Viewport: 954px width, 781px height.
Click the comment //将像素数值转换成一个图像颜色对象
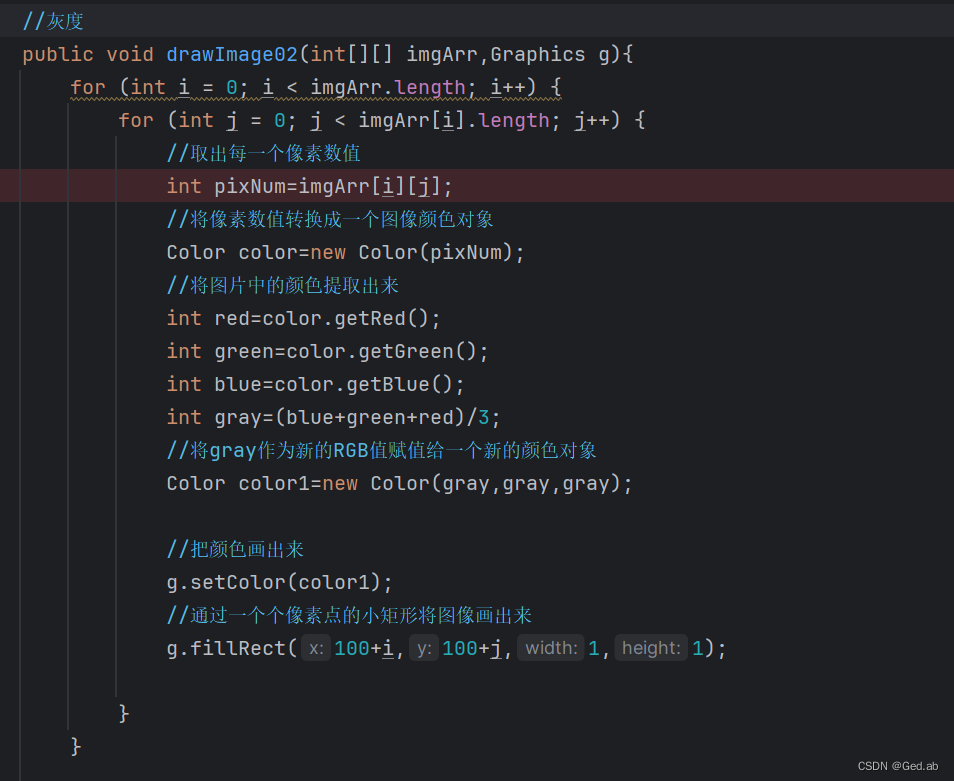pos(330,219)
